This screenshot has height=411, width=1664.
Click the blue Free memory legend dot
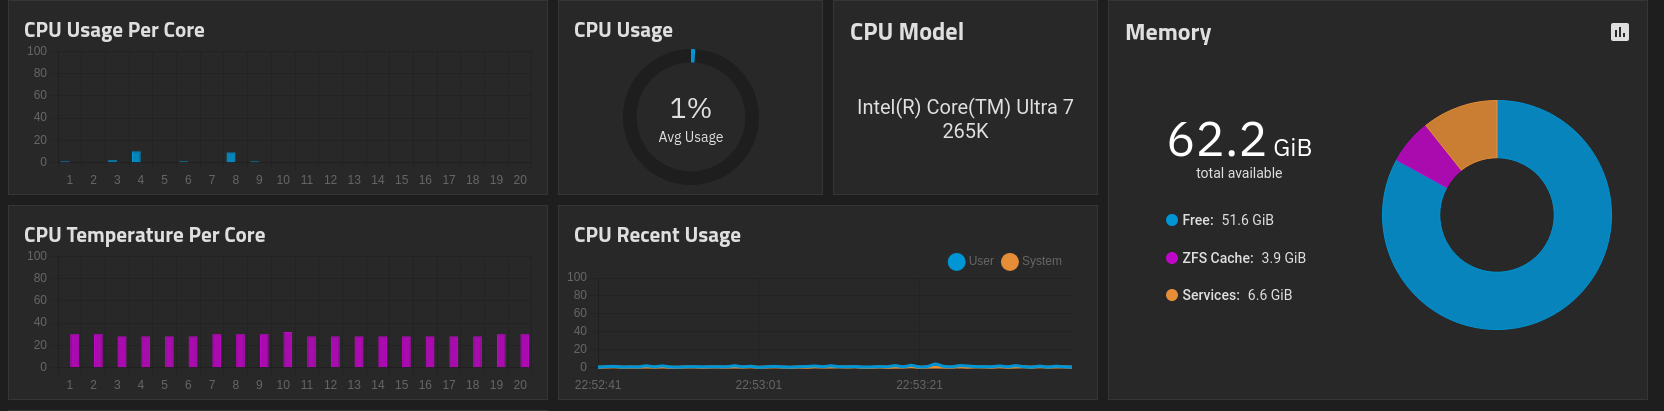(x=1172, y=220)
